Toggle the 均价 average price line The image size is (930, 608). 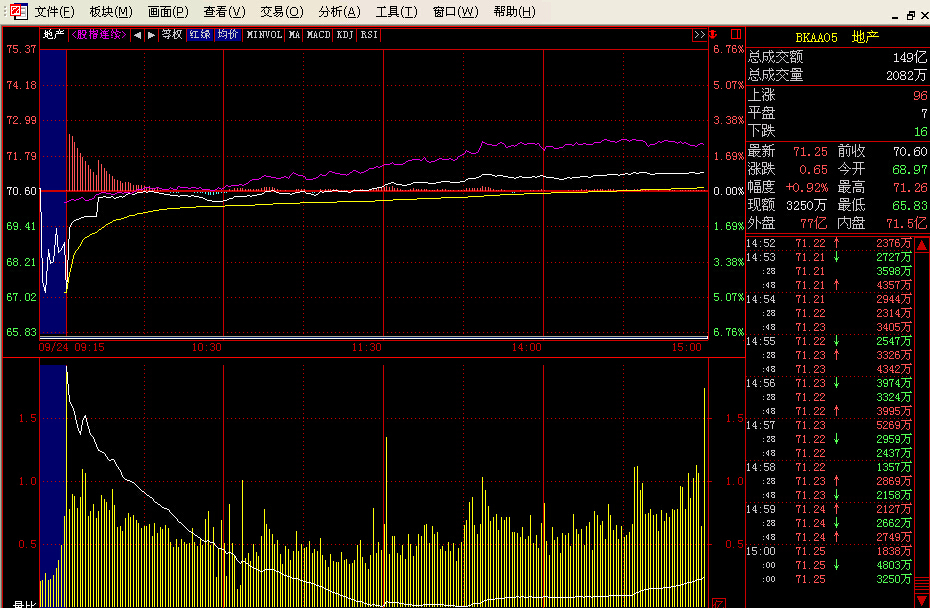(x=228, y=35)
